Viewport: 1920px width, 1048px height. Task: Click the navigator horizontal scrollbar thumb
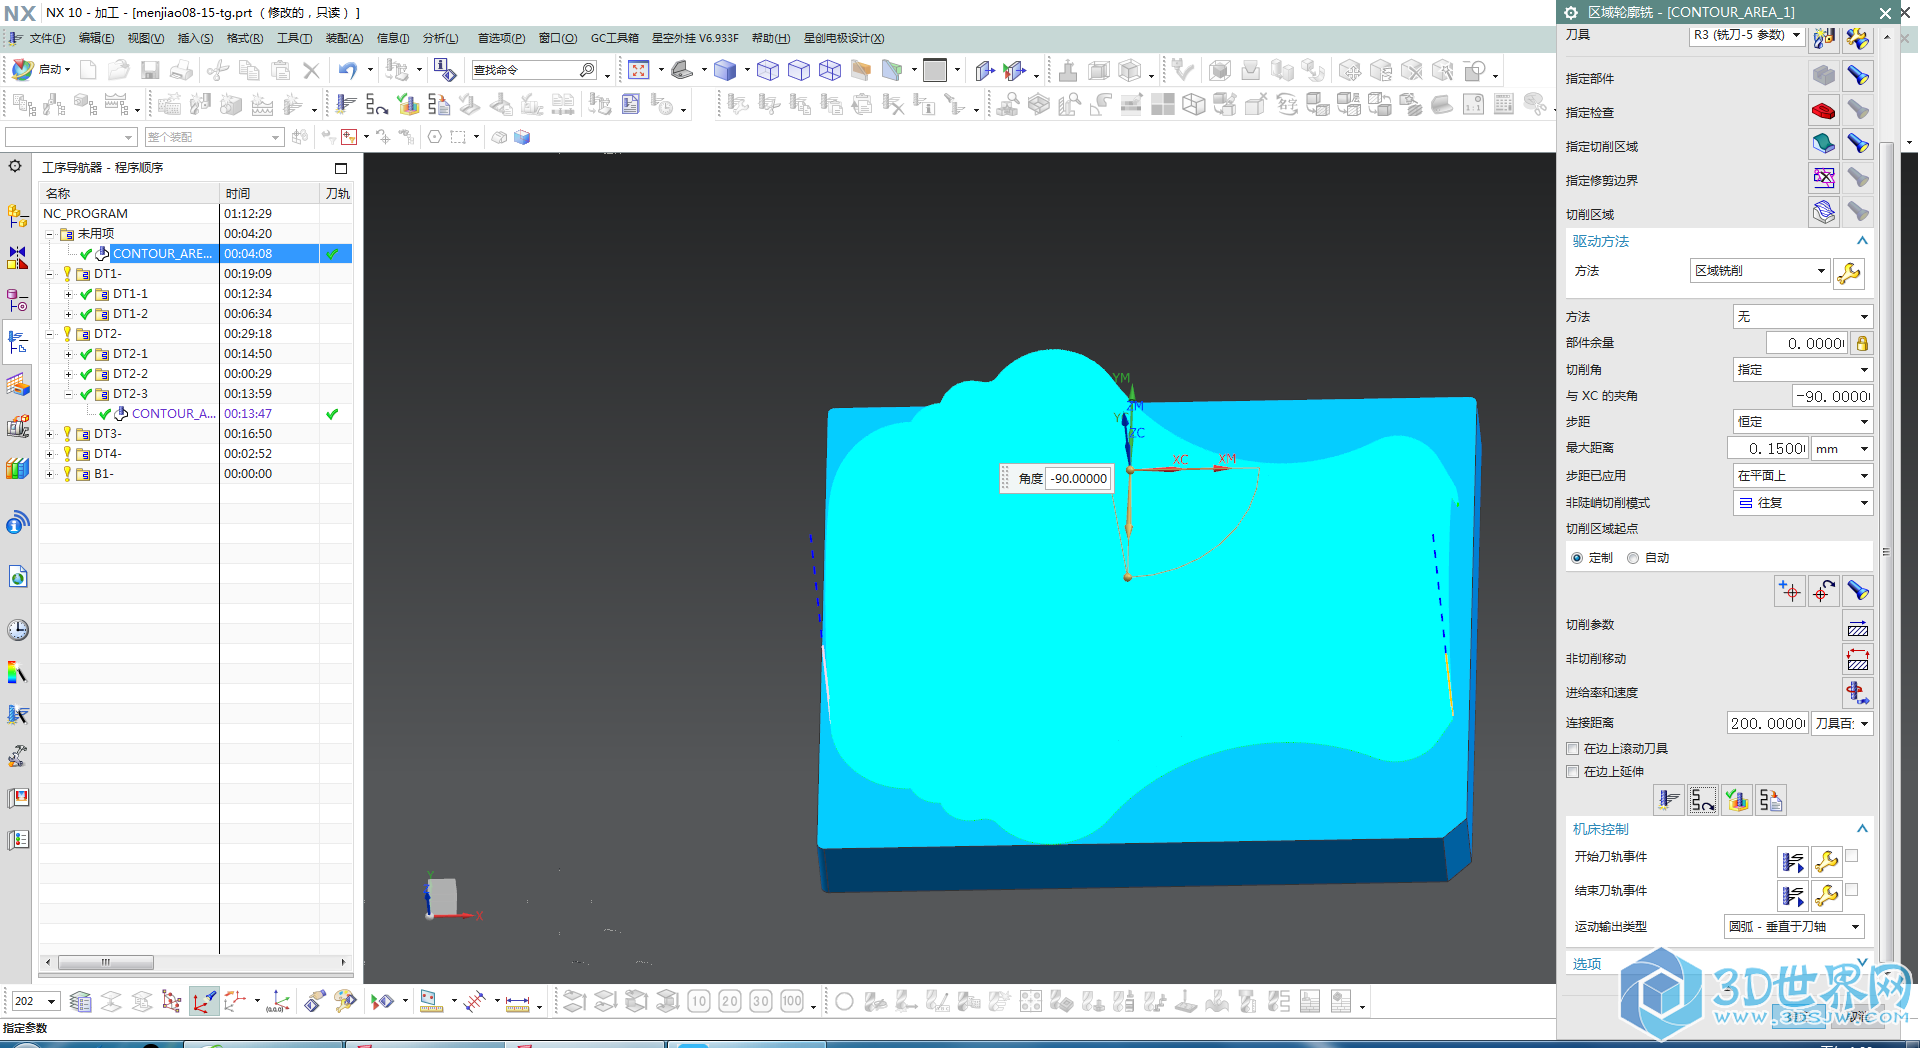(106, 963)
